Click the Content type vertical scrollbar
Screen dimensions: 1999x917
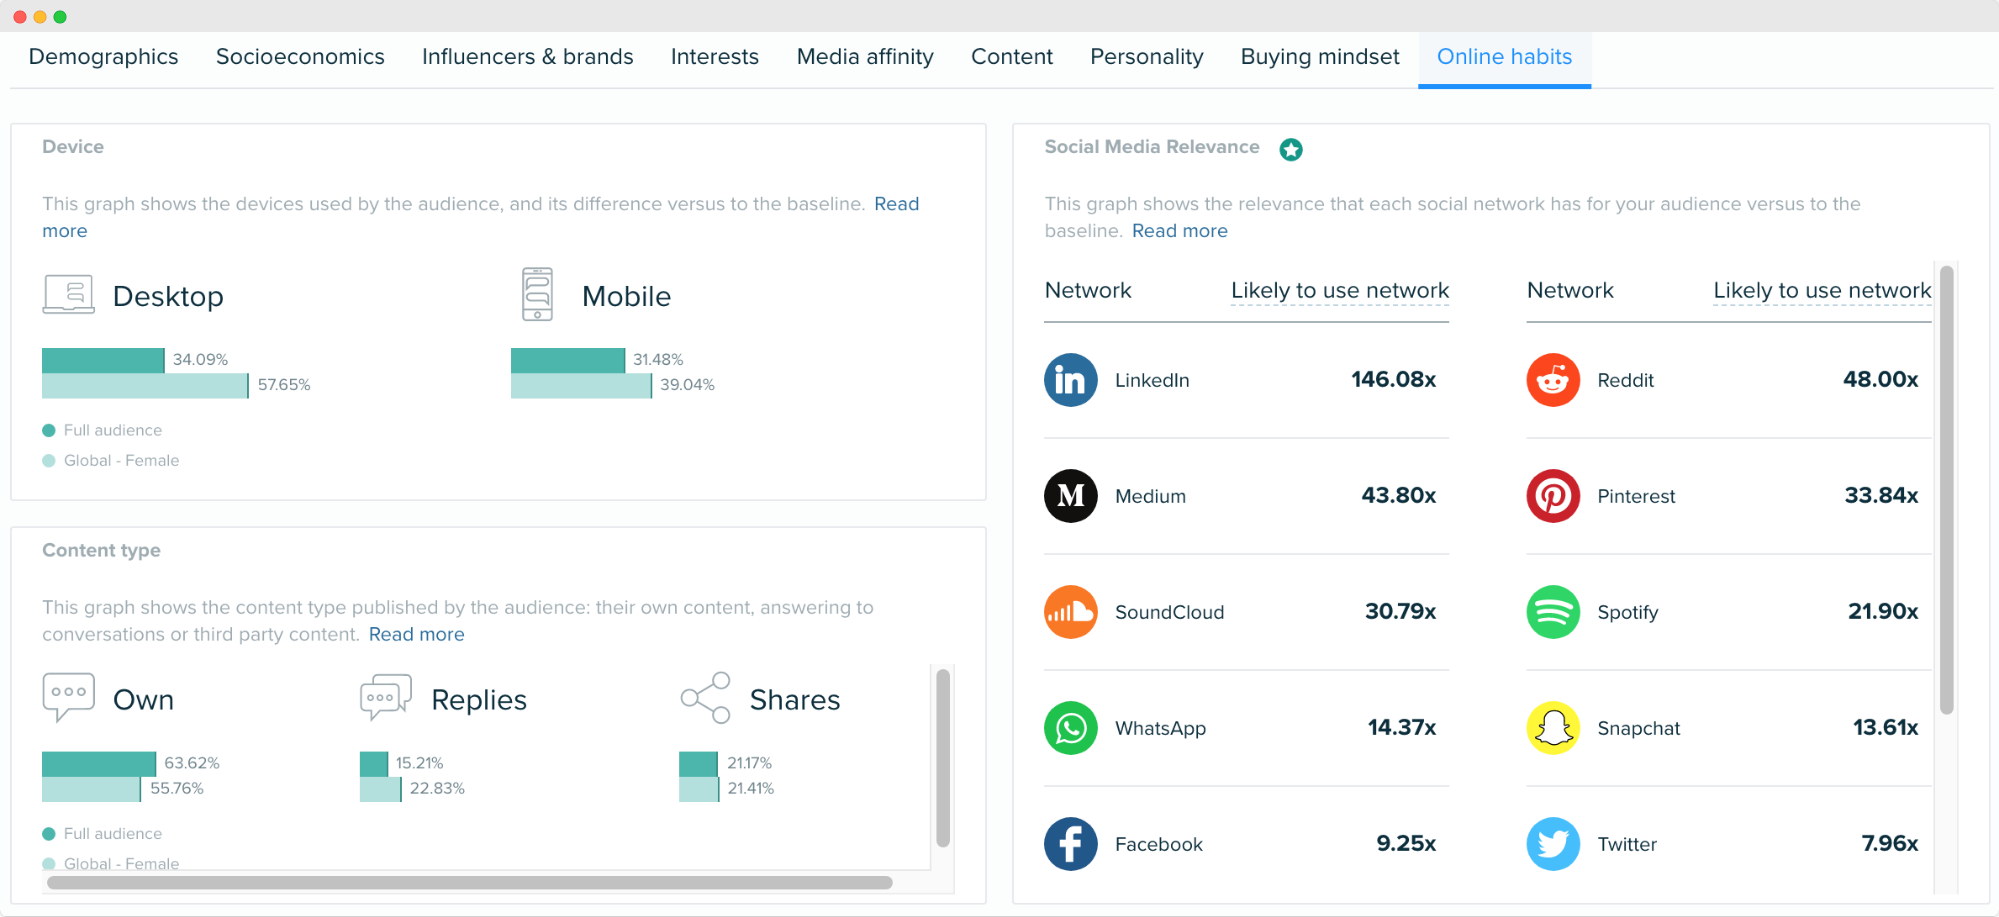(x=942, y=759)
